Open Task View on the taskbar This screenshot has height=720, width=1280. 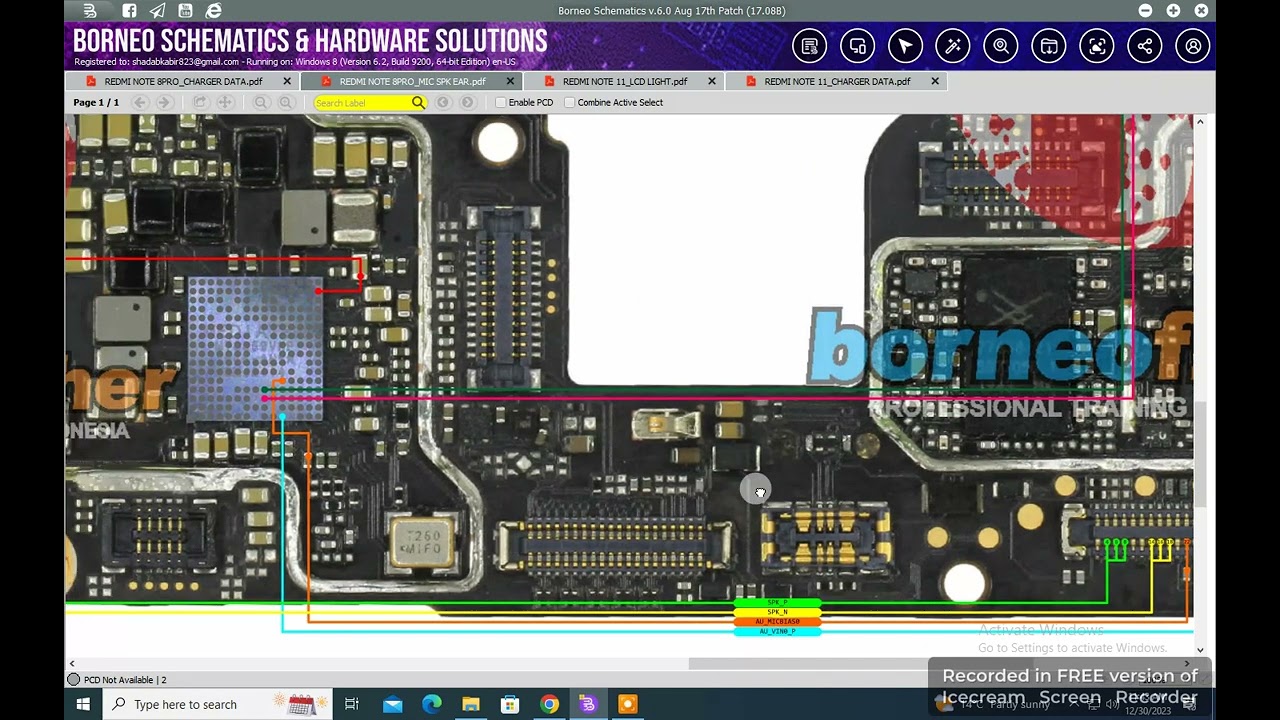pos(352,704)
